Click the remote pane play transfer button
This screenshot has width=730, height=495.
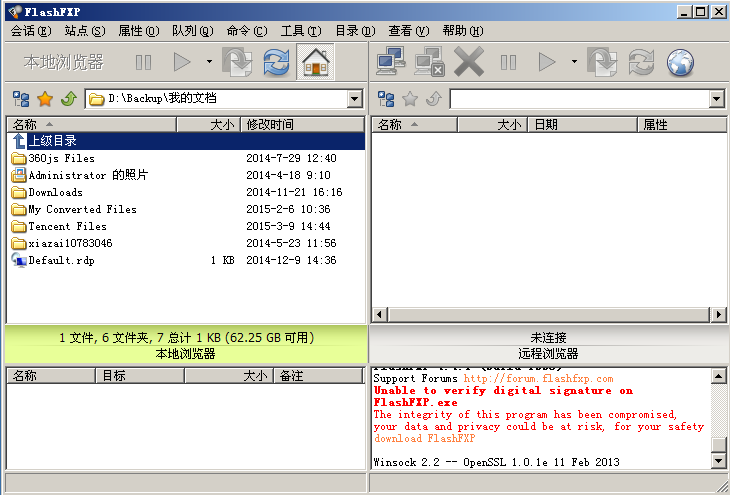pyautogui.click(x=547, y=62)
